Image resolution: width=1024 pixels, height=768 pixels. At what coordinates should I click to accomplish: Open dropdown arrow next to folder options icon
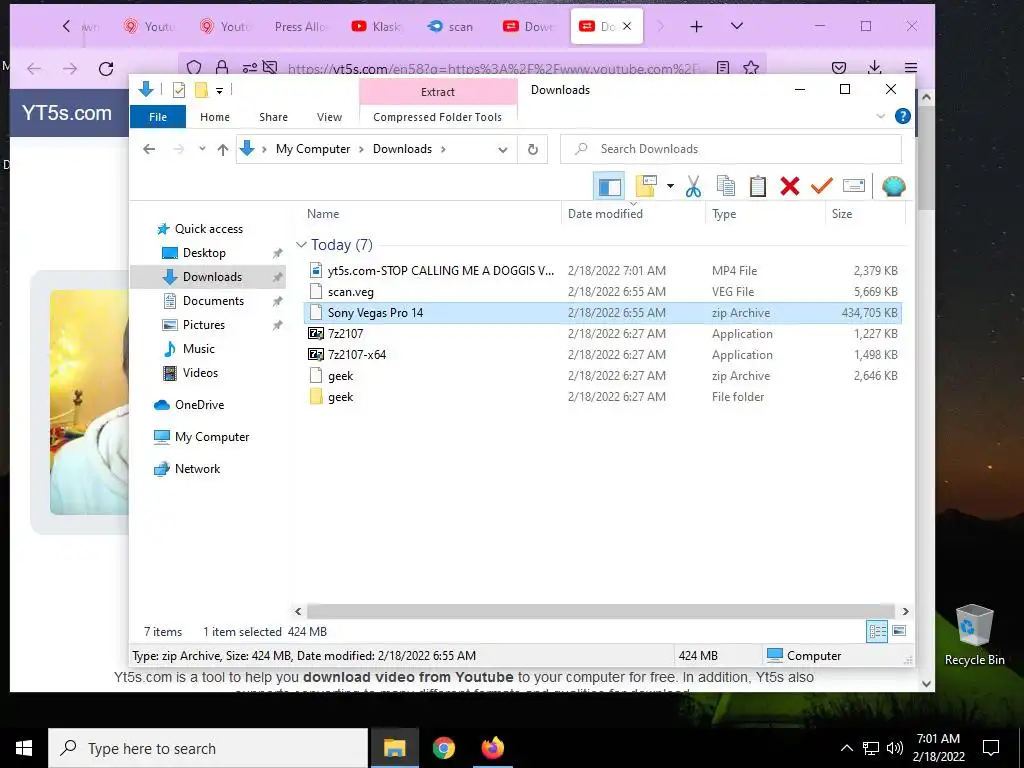[670, 187]
